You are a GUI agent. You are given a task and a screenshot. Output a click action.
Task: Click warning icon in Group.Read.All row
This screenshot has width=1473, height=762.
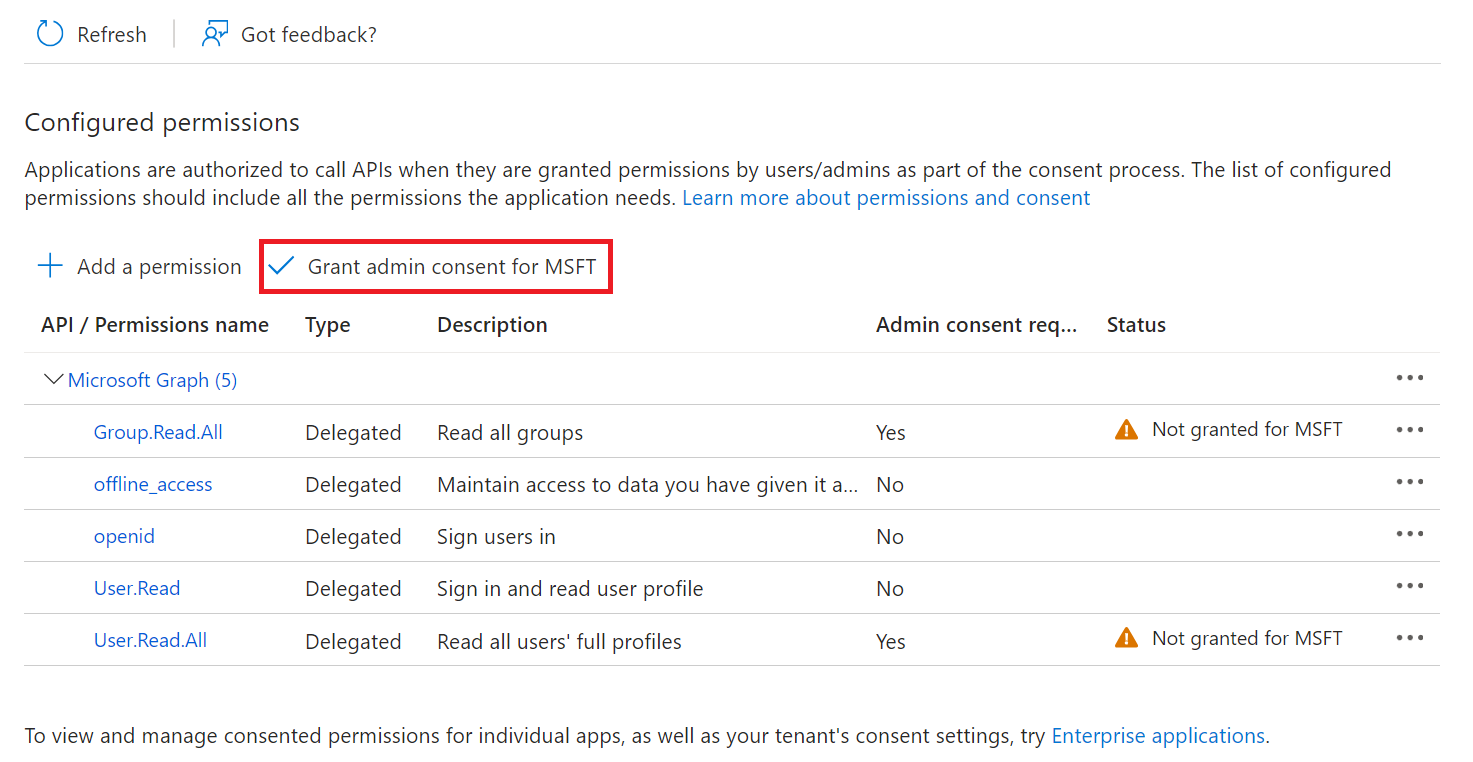(x=1126, y=430)
